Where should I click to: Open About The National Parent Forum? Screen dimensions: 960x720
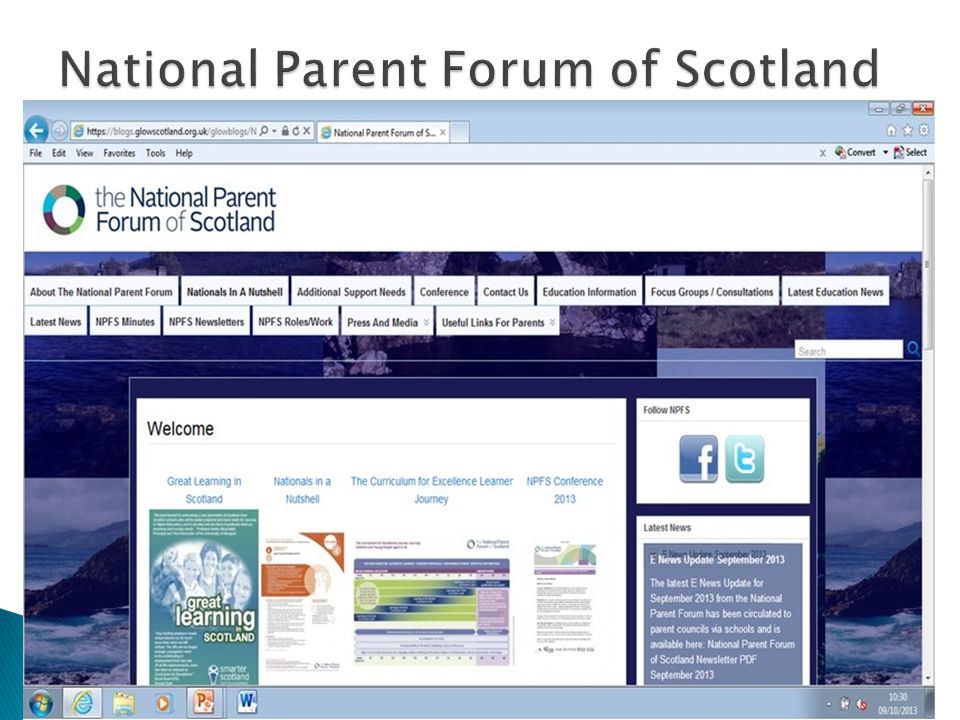[101, 292]
